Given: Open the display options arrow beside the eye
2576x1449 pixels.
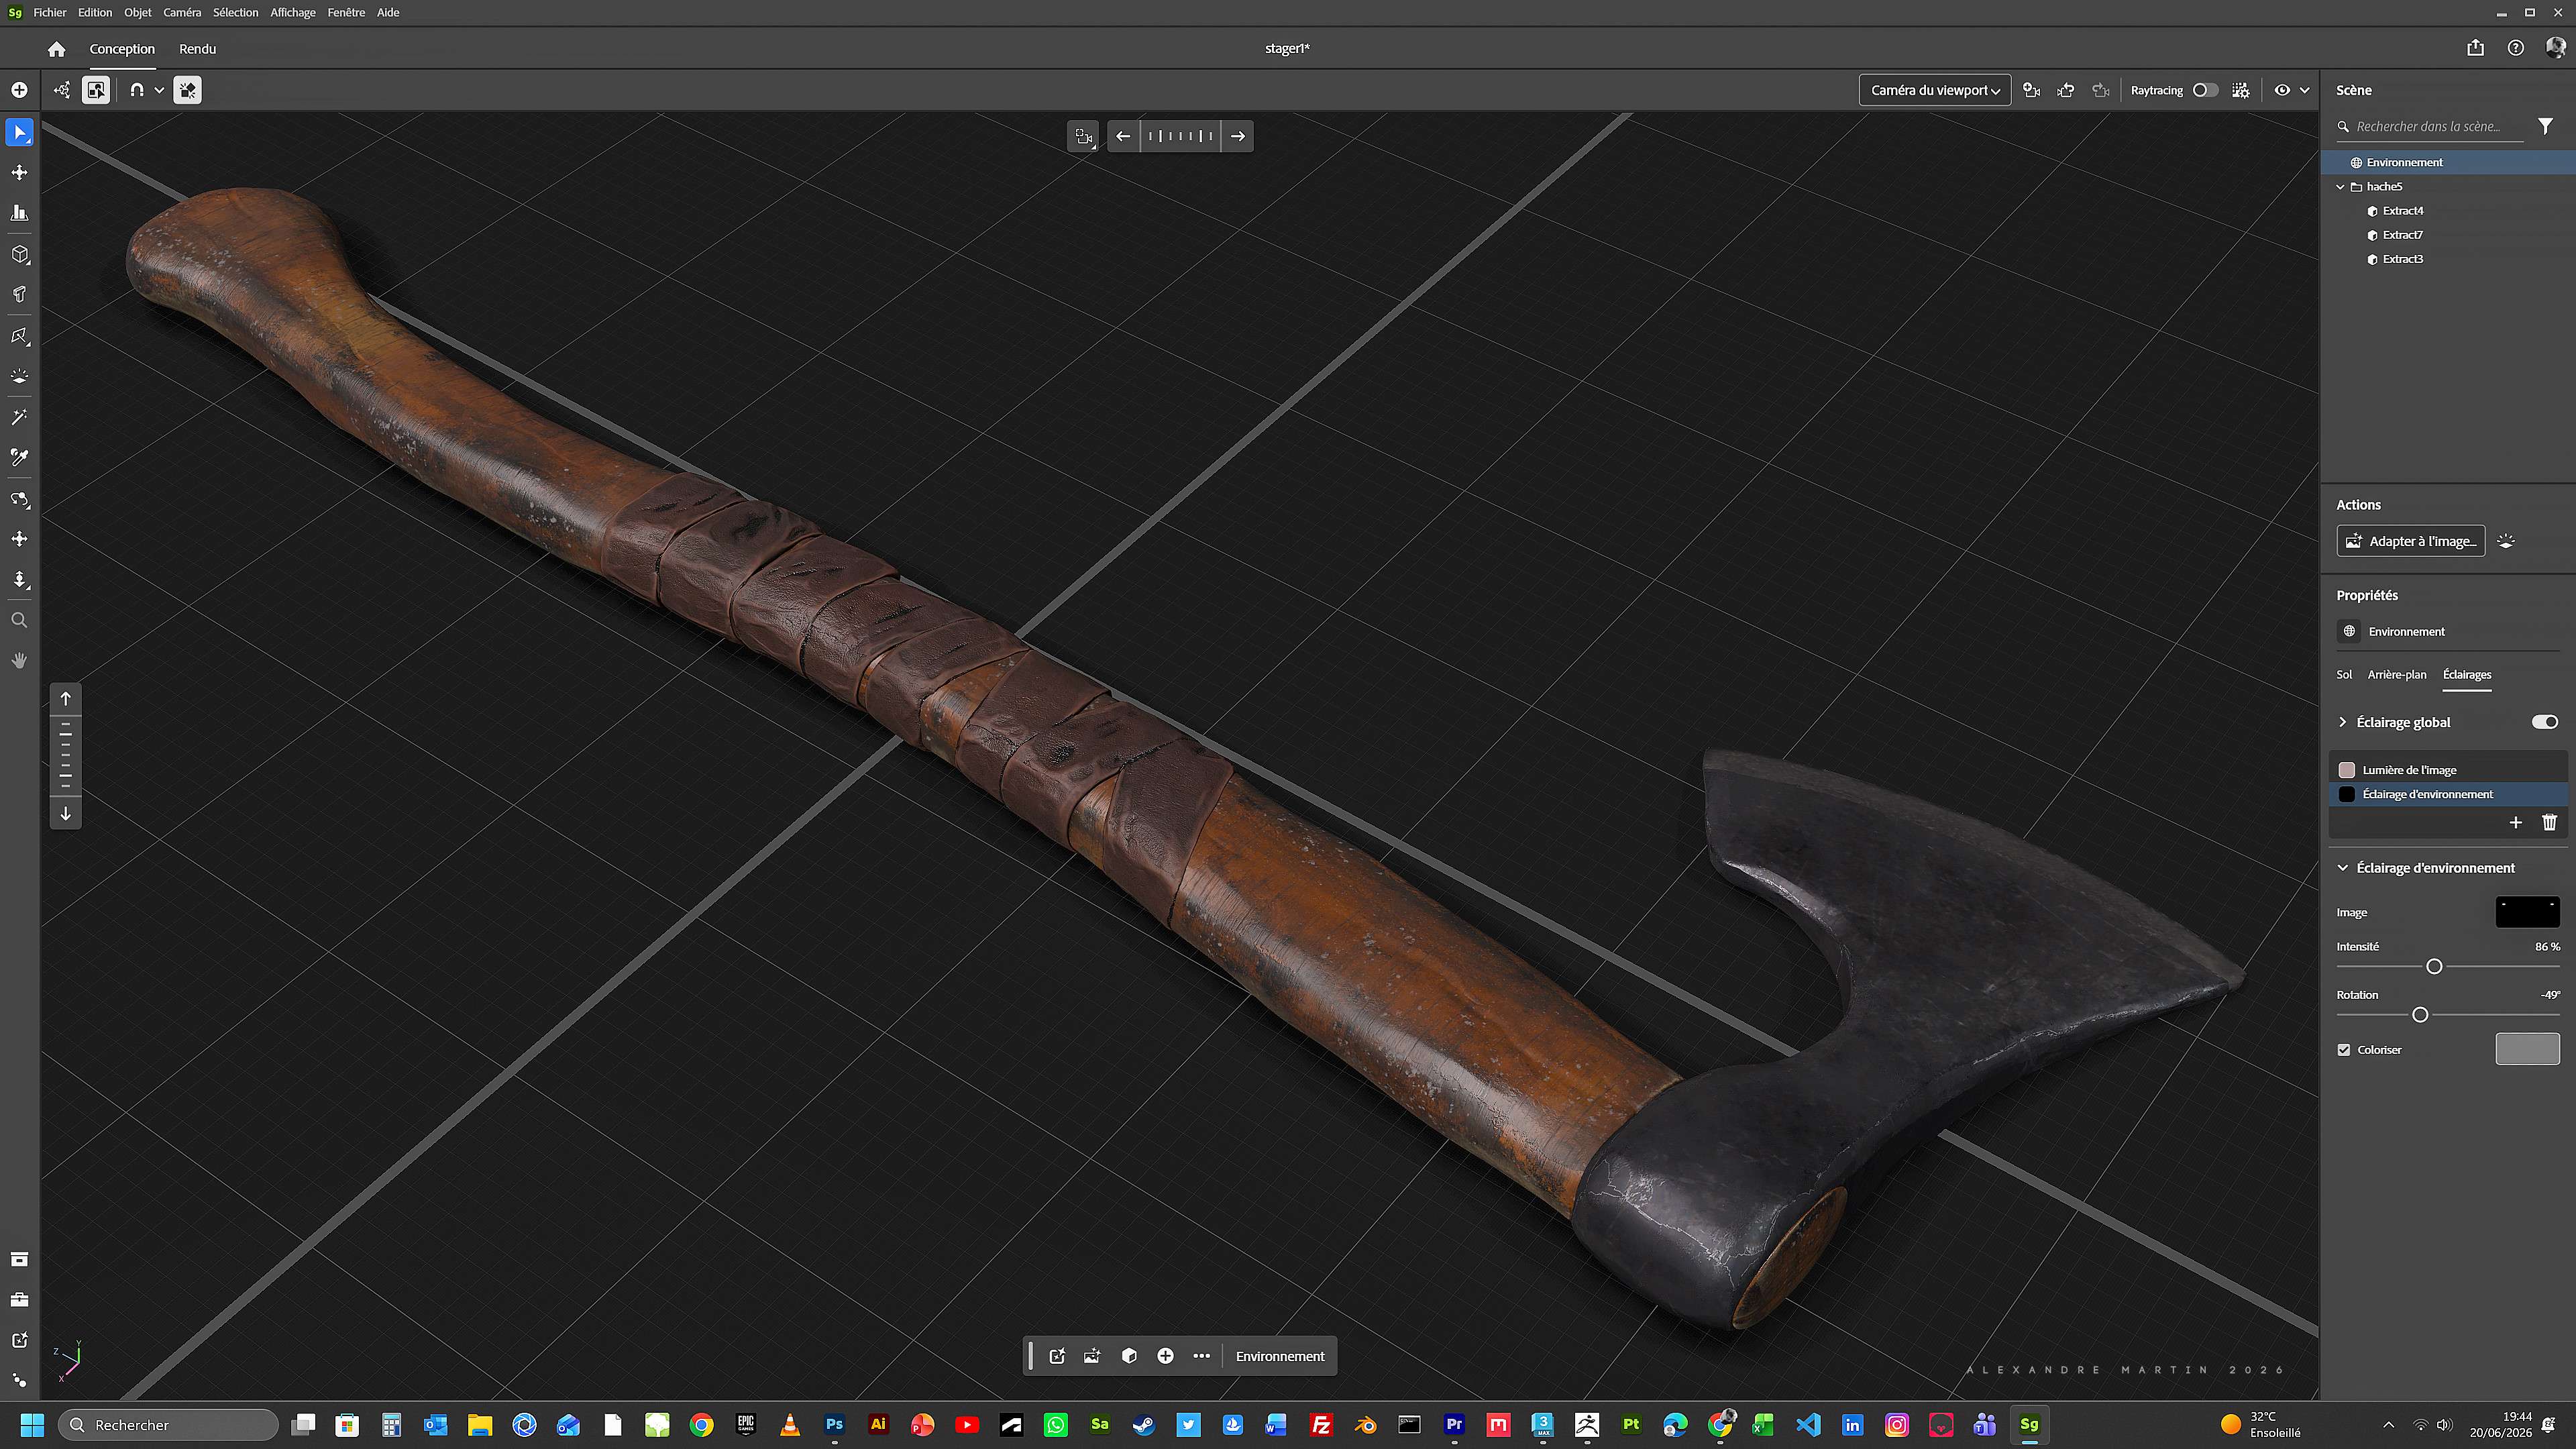Looking at the screenshot, I should tap(2304, 90).
